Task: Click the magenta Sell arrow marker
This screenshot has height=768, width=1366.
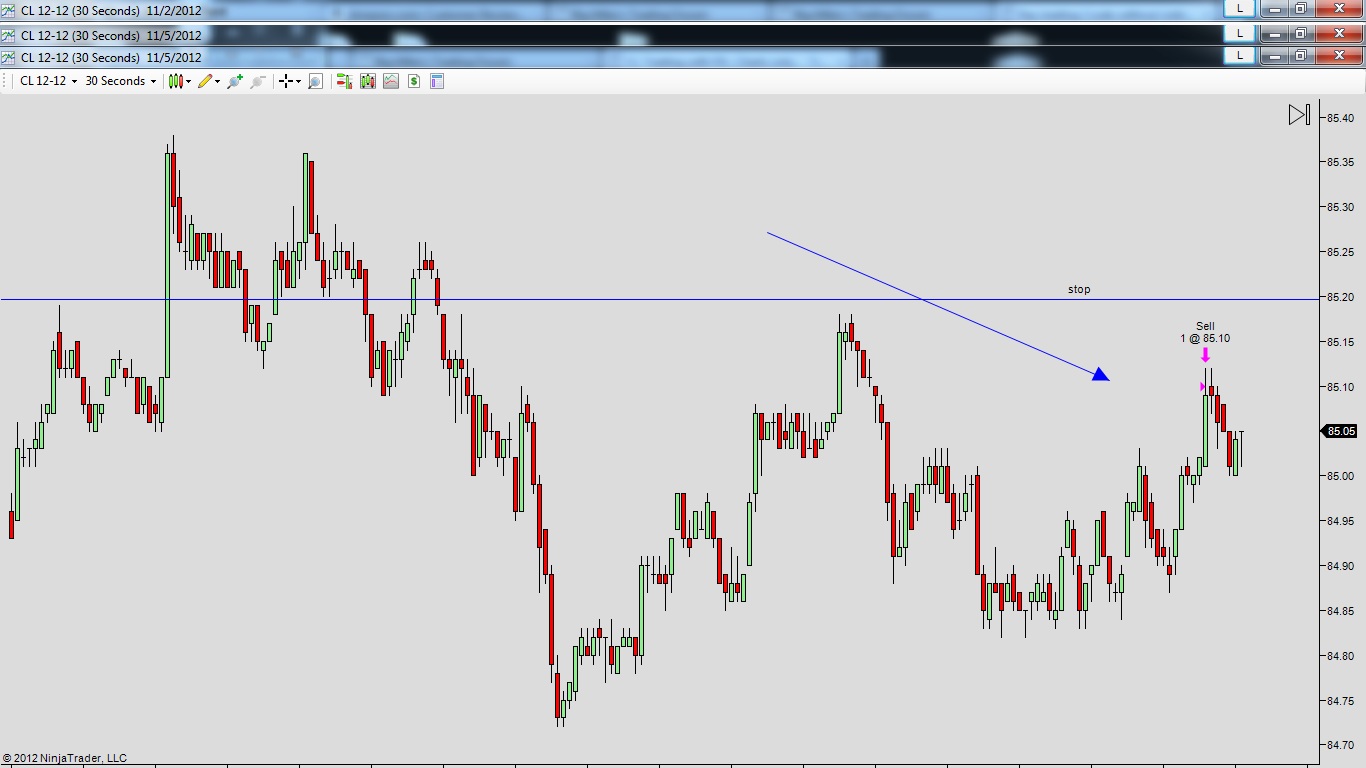Action: (1205, 354)
